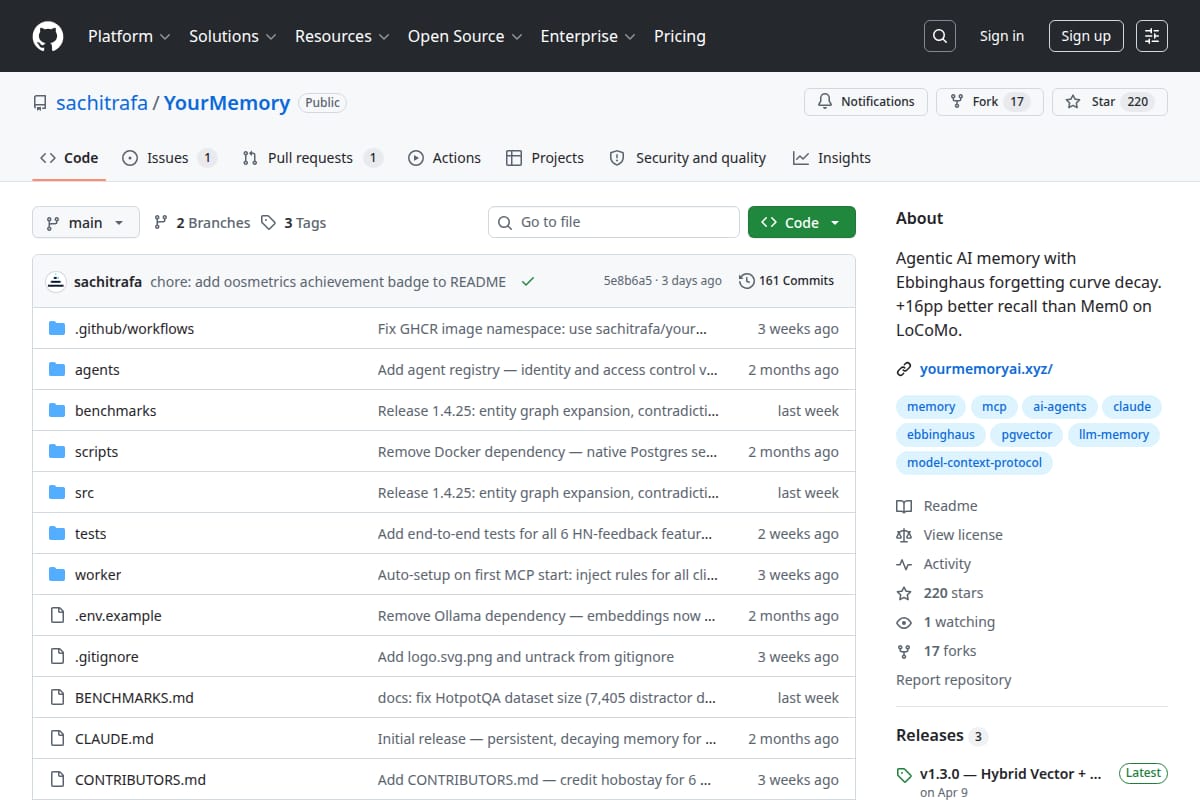Click the CLAUDE.md file icon
1200x800 pixels.
point(57,739)
